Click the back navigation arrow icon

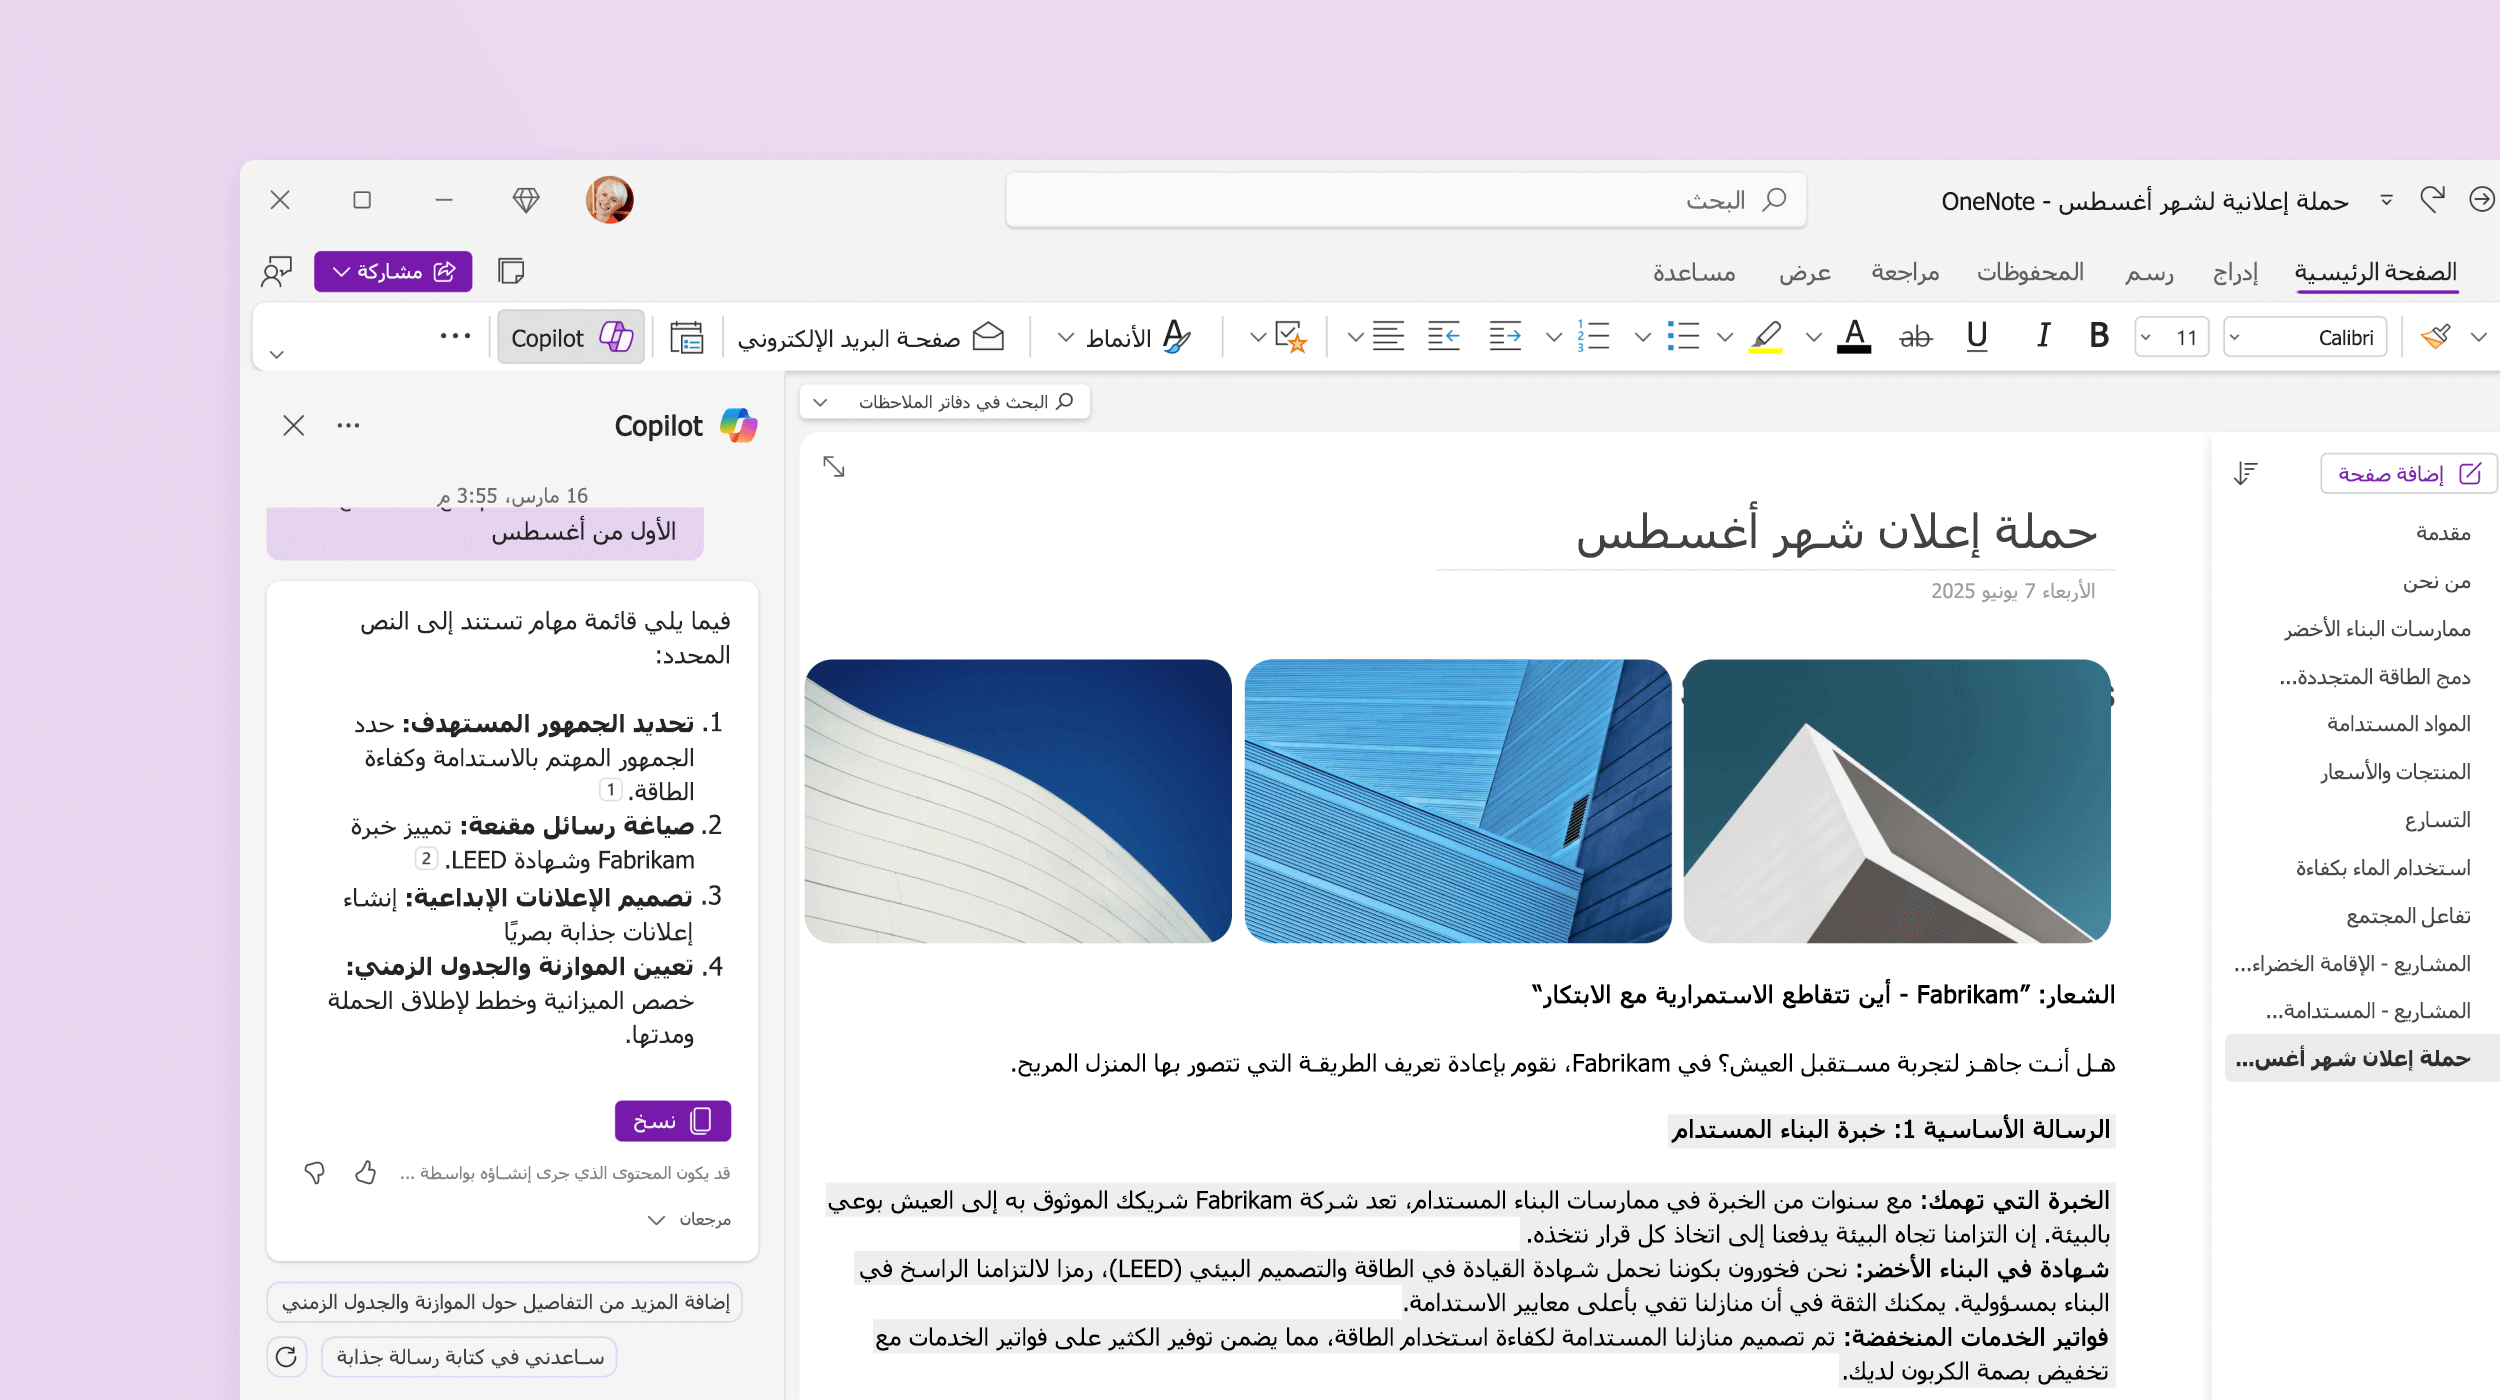(2482, 200)
